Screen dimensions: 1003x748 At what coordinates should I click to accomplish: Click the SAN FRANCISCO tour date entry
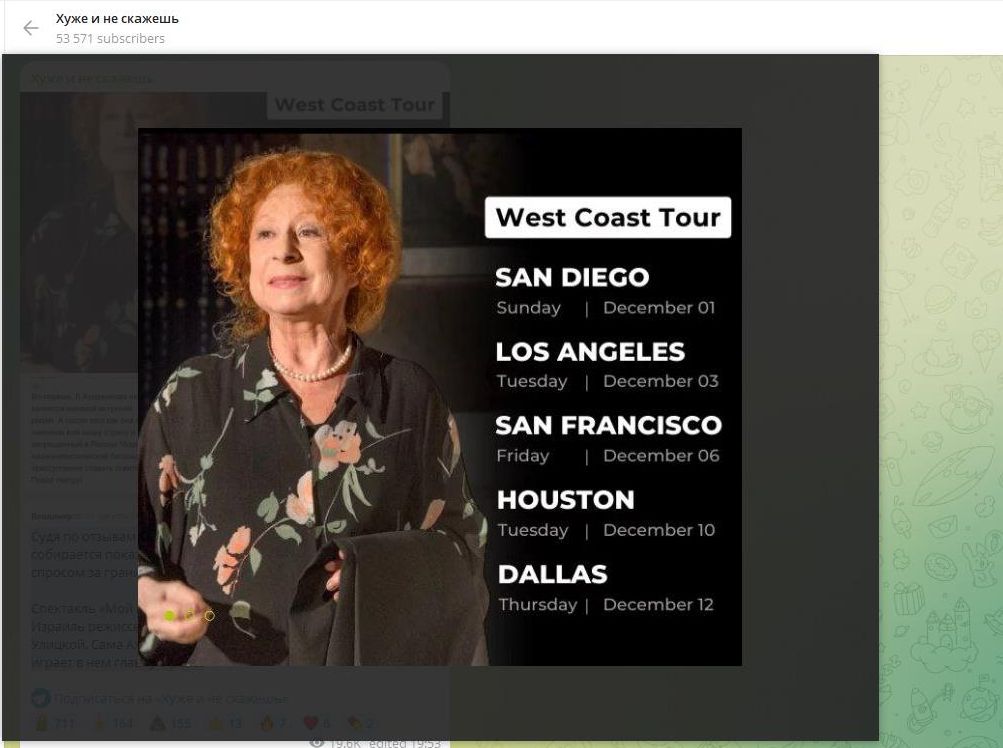coord(608,426)
